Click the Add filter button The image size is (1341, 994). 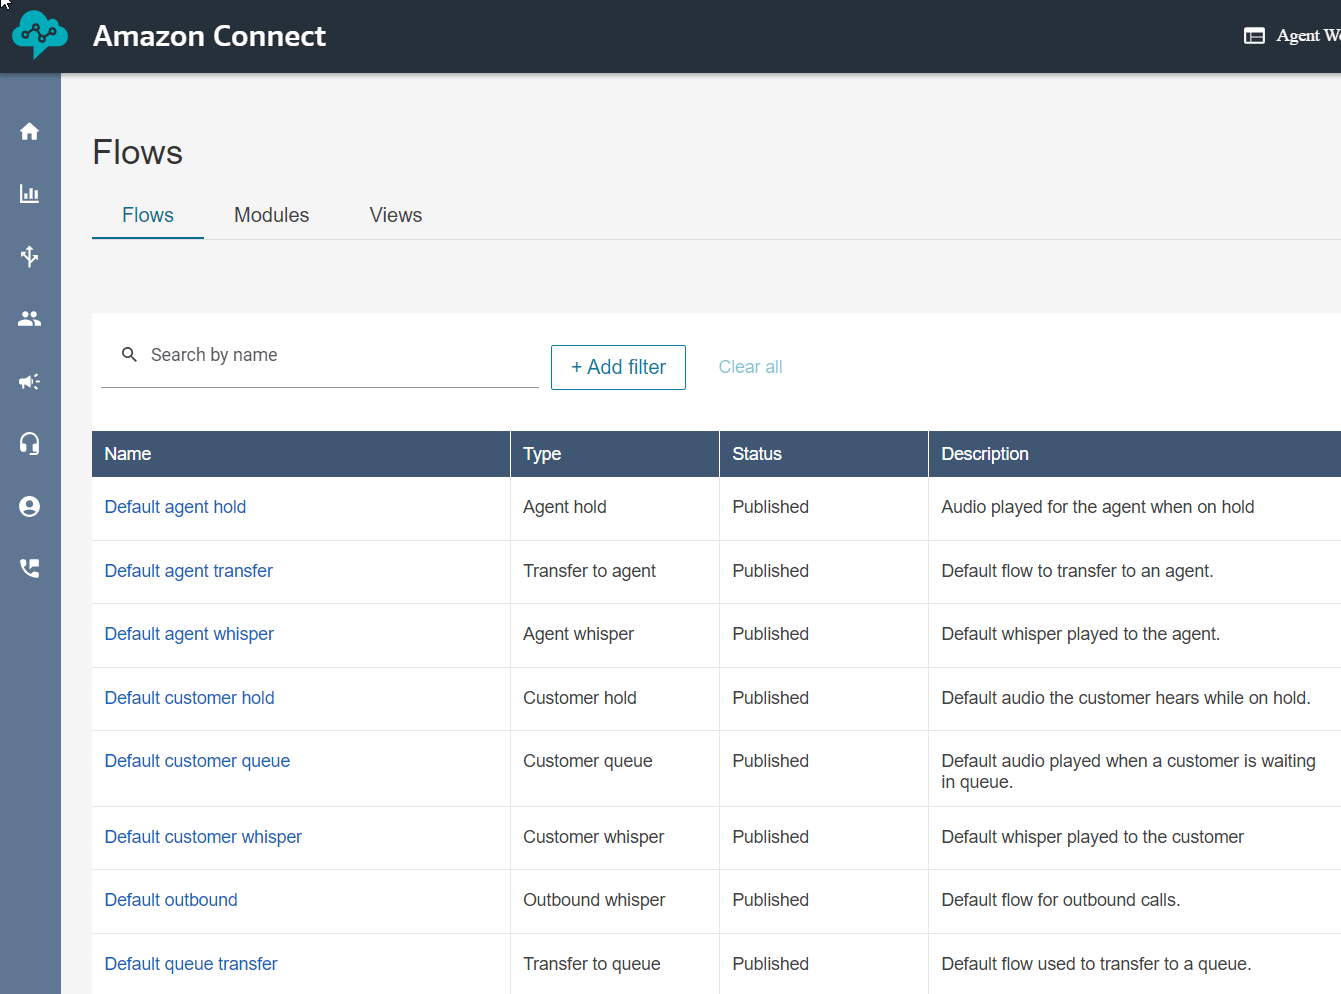(x=618, y=367)
